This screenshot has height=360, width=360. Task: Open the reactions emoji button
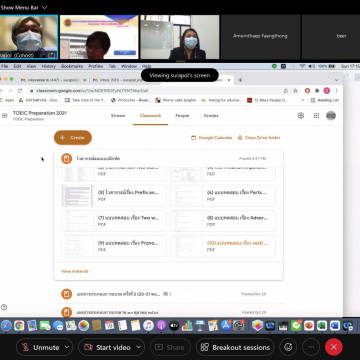[x=288, y=347]
